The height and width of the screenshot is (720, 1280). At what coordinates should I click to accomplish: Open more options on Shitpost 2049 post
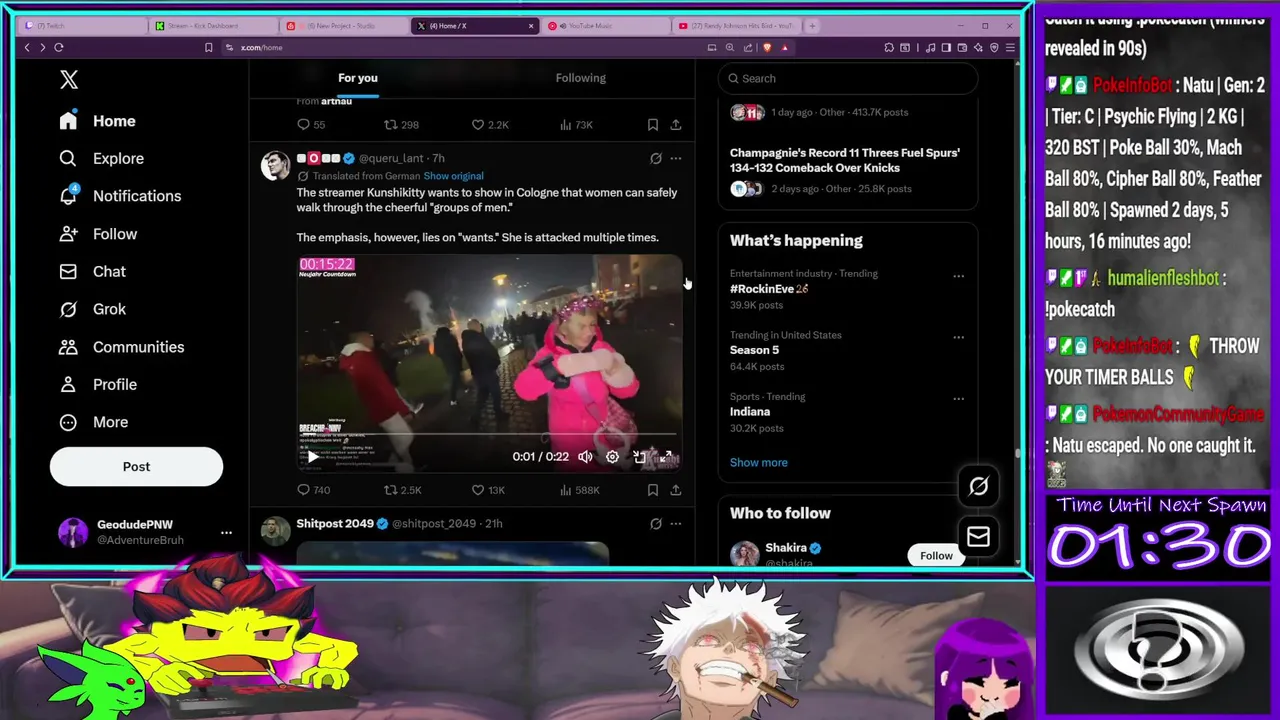[x=676, y=523]
